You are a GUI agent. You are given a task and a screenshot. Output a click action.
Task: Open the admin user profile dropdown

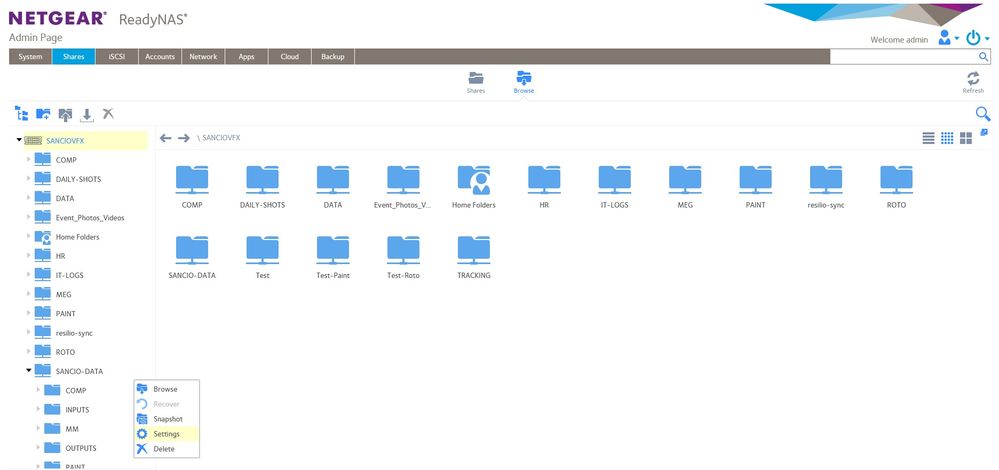pos(948,38)
